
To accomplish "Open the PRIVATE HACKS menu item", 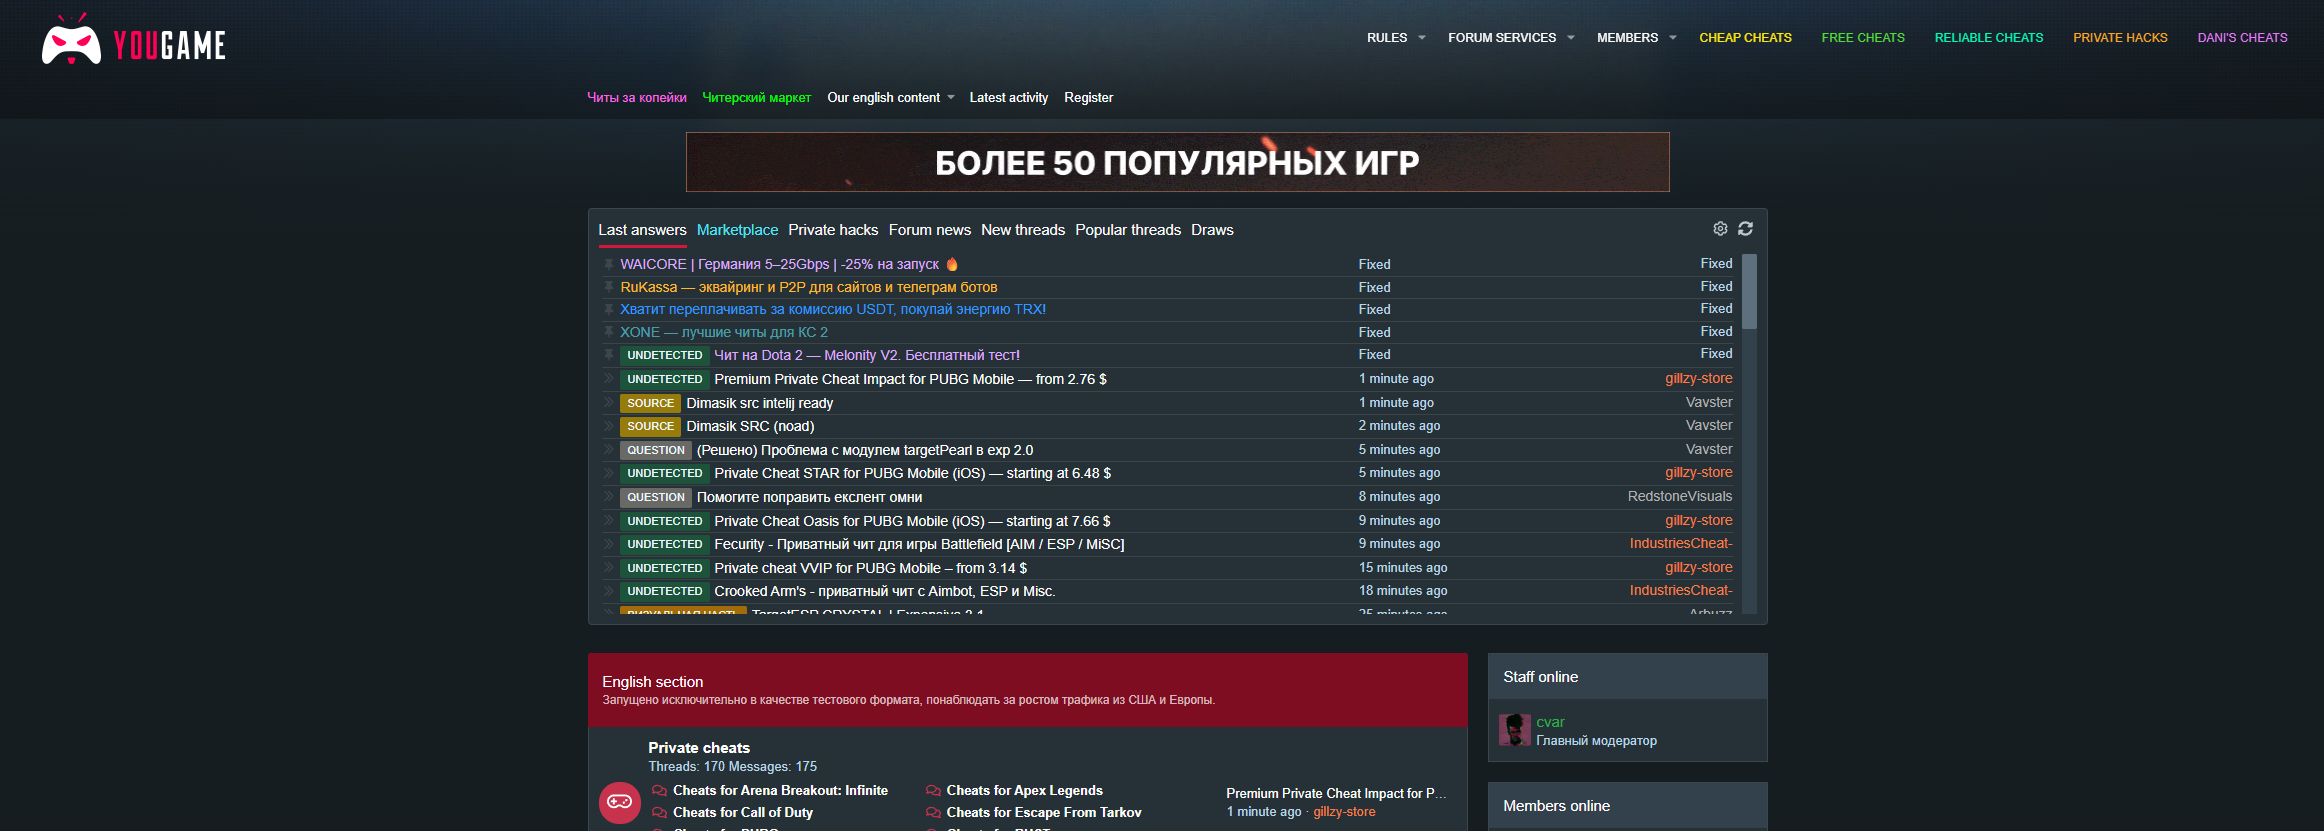I will click(2120, 38).
